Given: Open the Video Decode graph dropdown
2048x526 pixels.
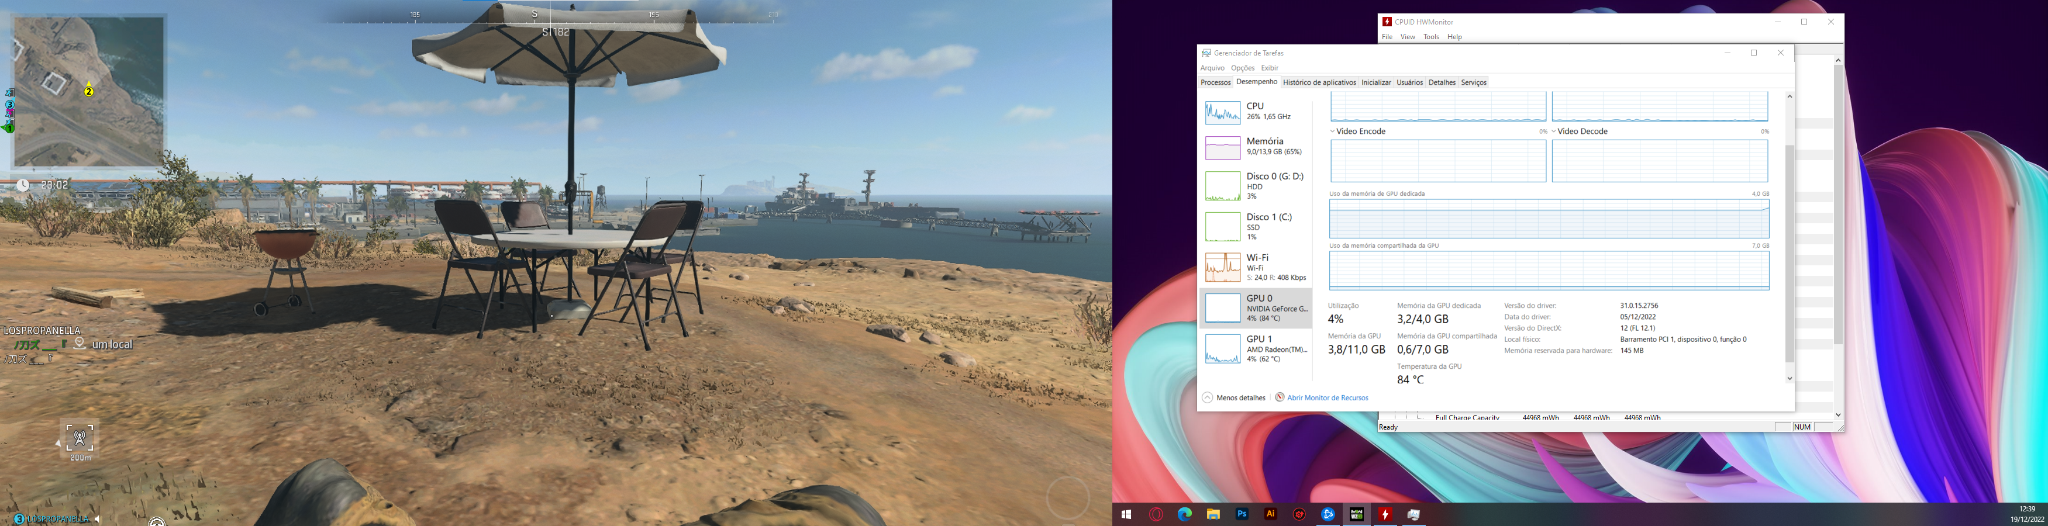Looking at the screenshot, I should coord(1553,131).
